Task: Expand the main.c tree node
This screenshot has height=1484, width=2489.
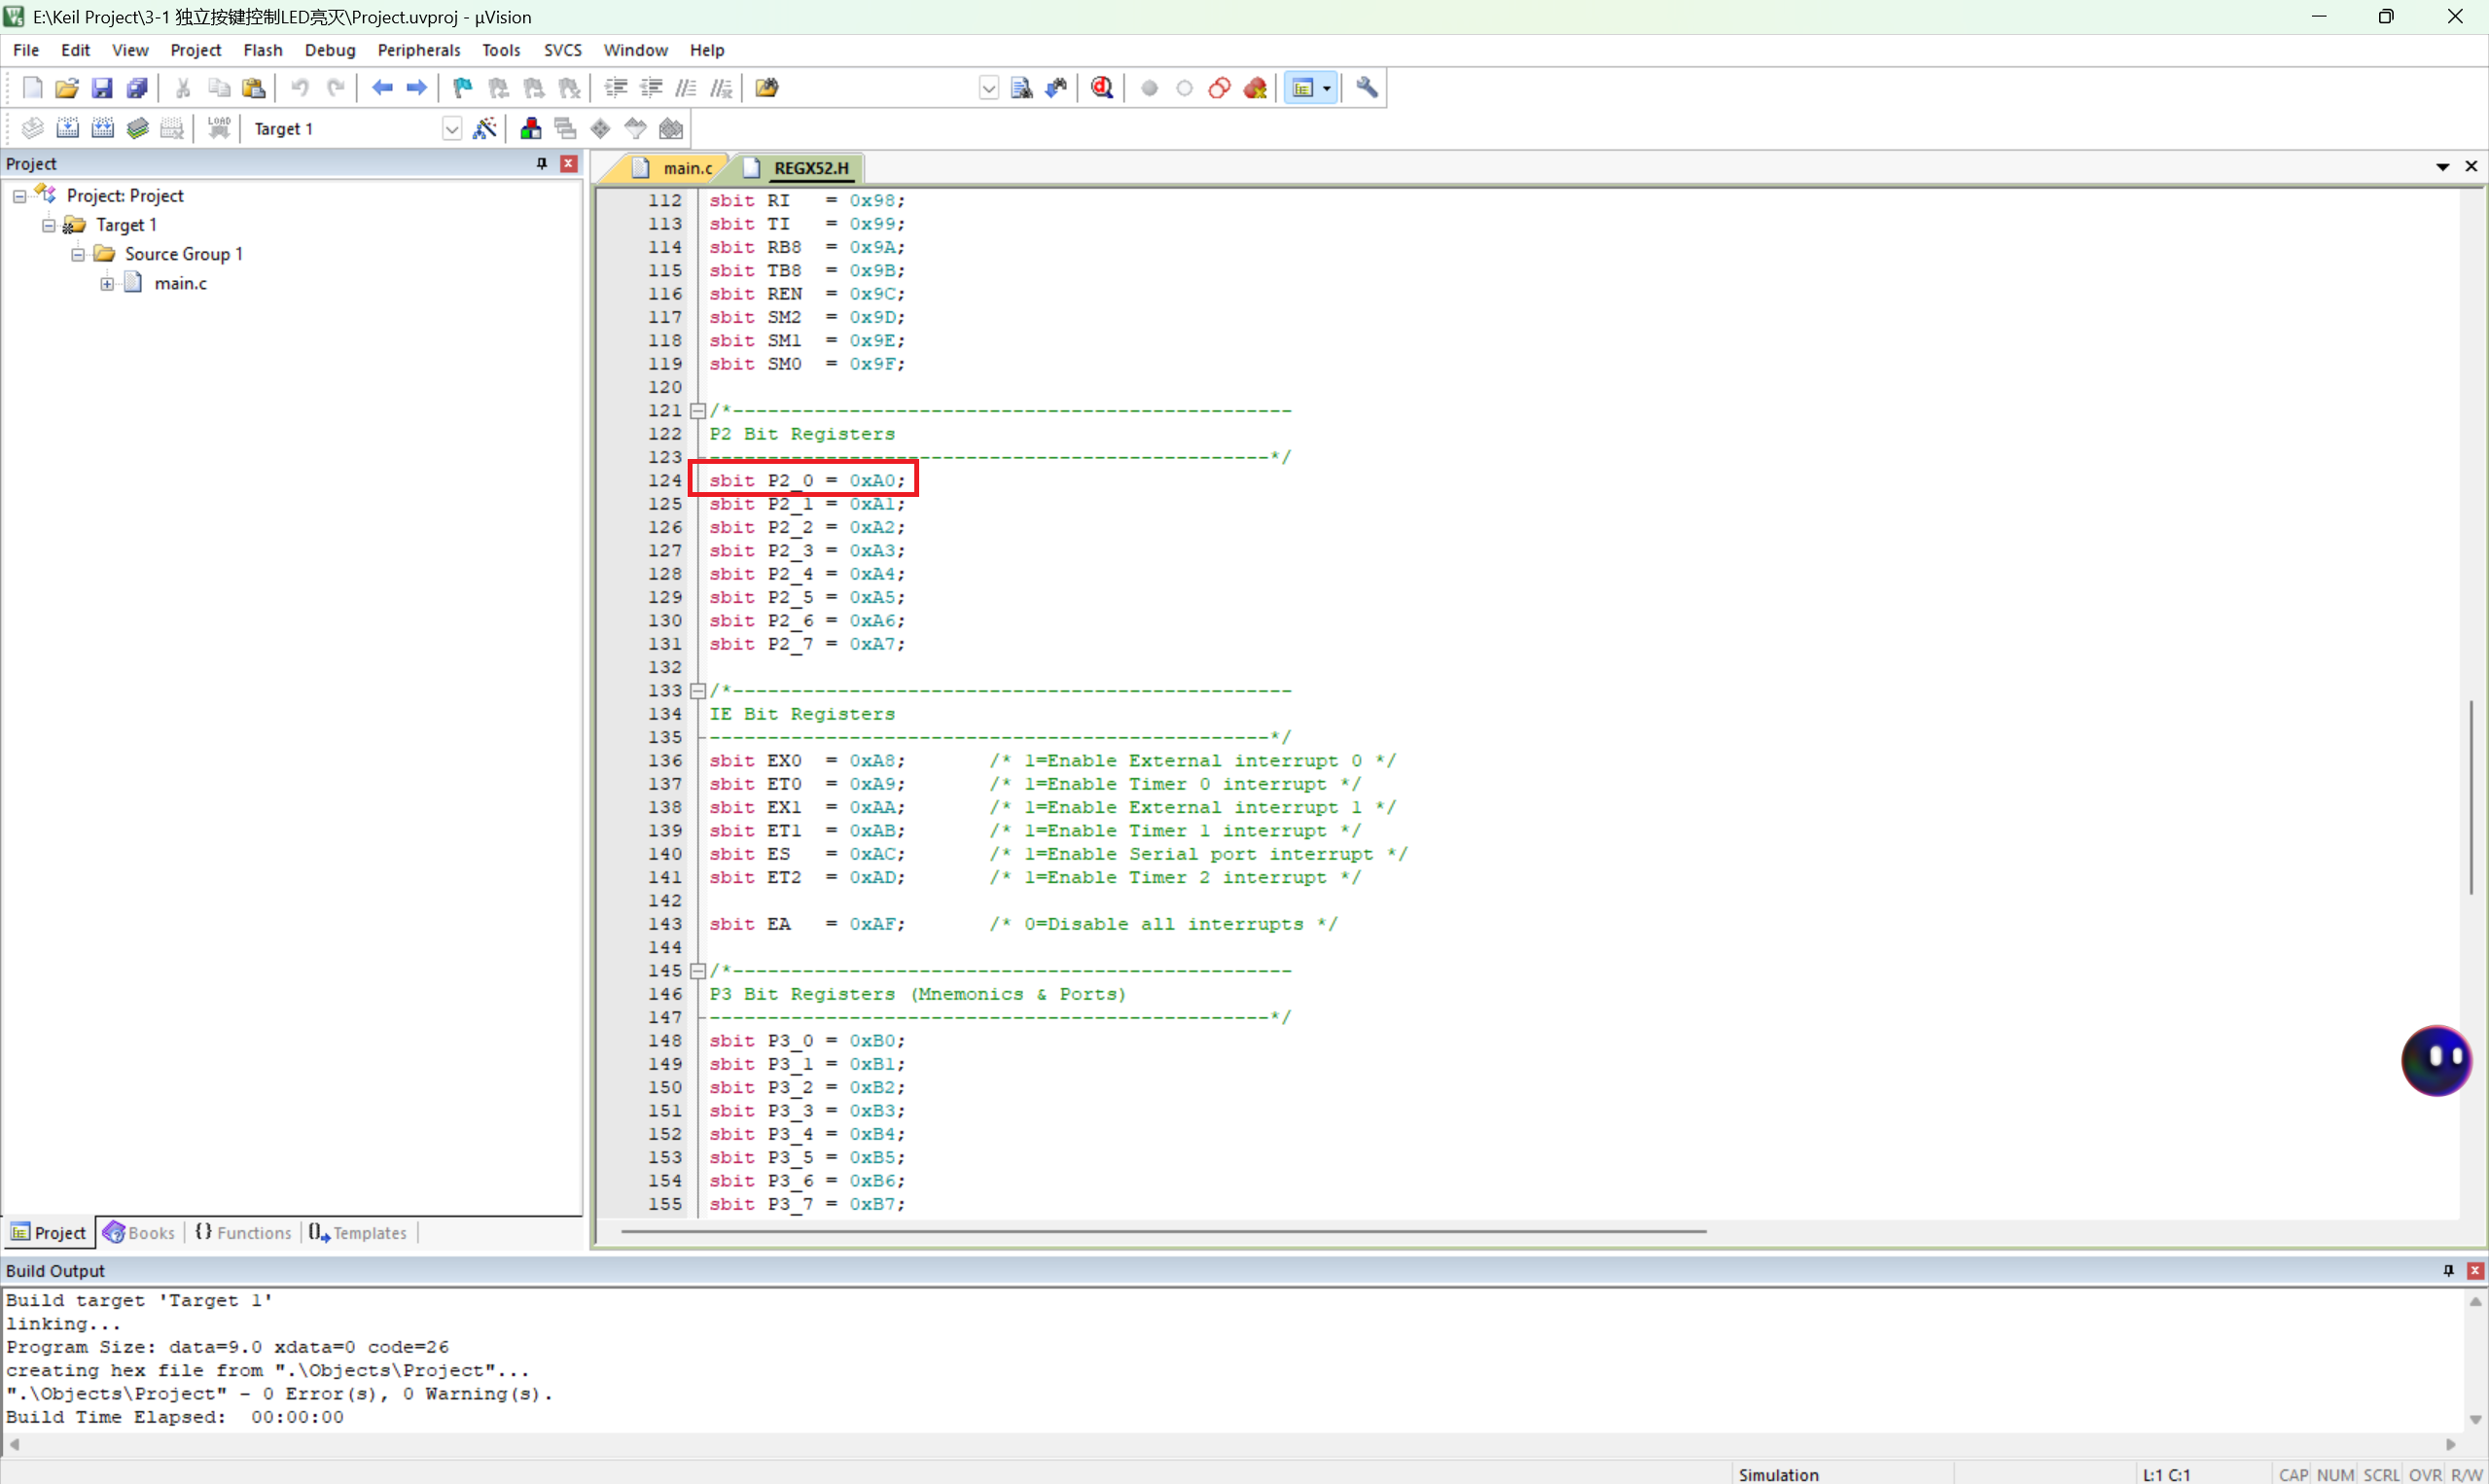Action: coord(107,284)
